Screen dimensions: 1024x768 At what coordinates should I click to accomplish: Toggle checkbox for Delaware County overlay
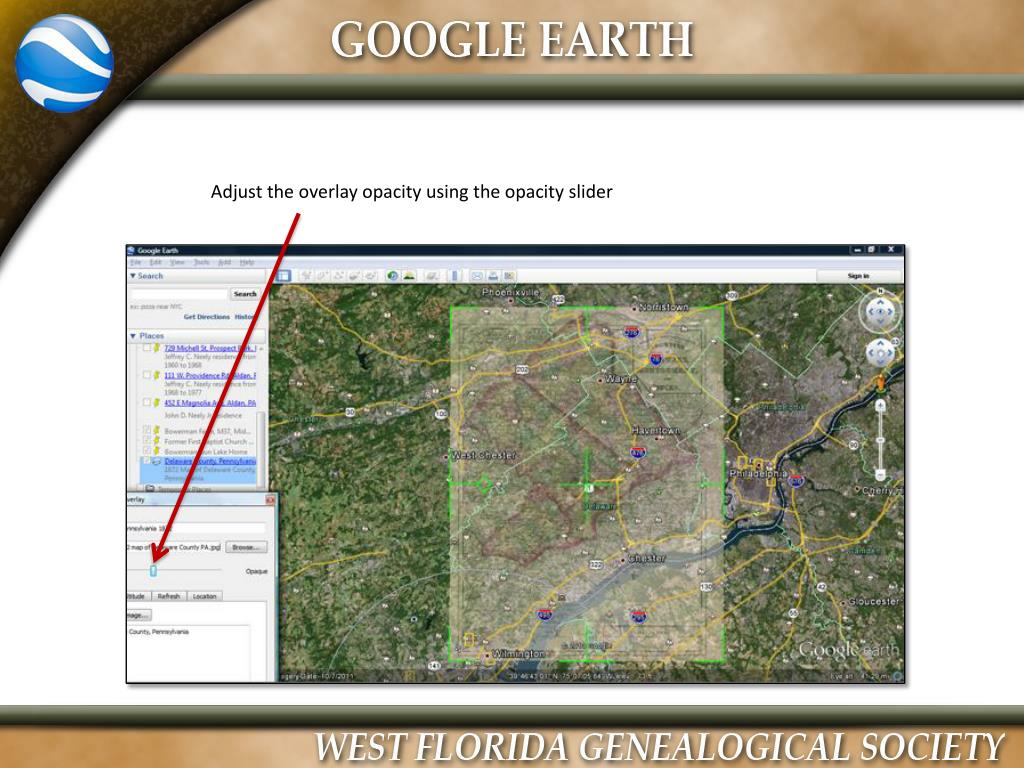[147, 460]
